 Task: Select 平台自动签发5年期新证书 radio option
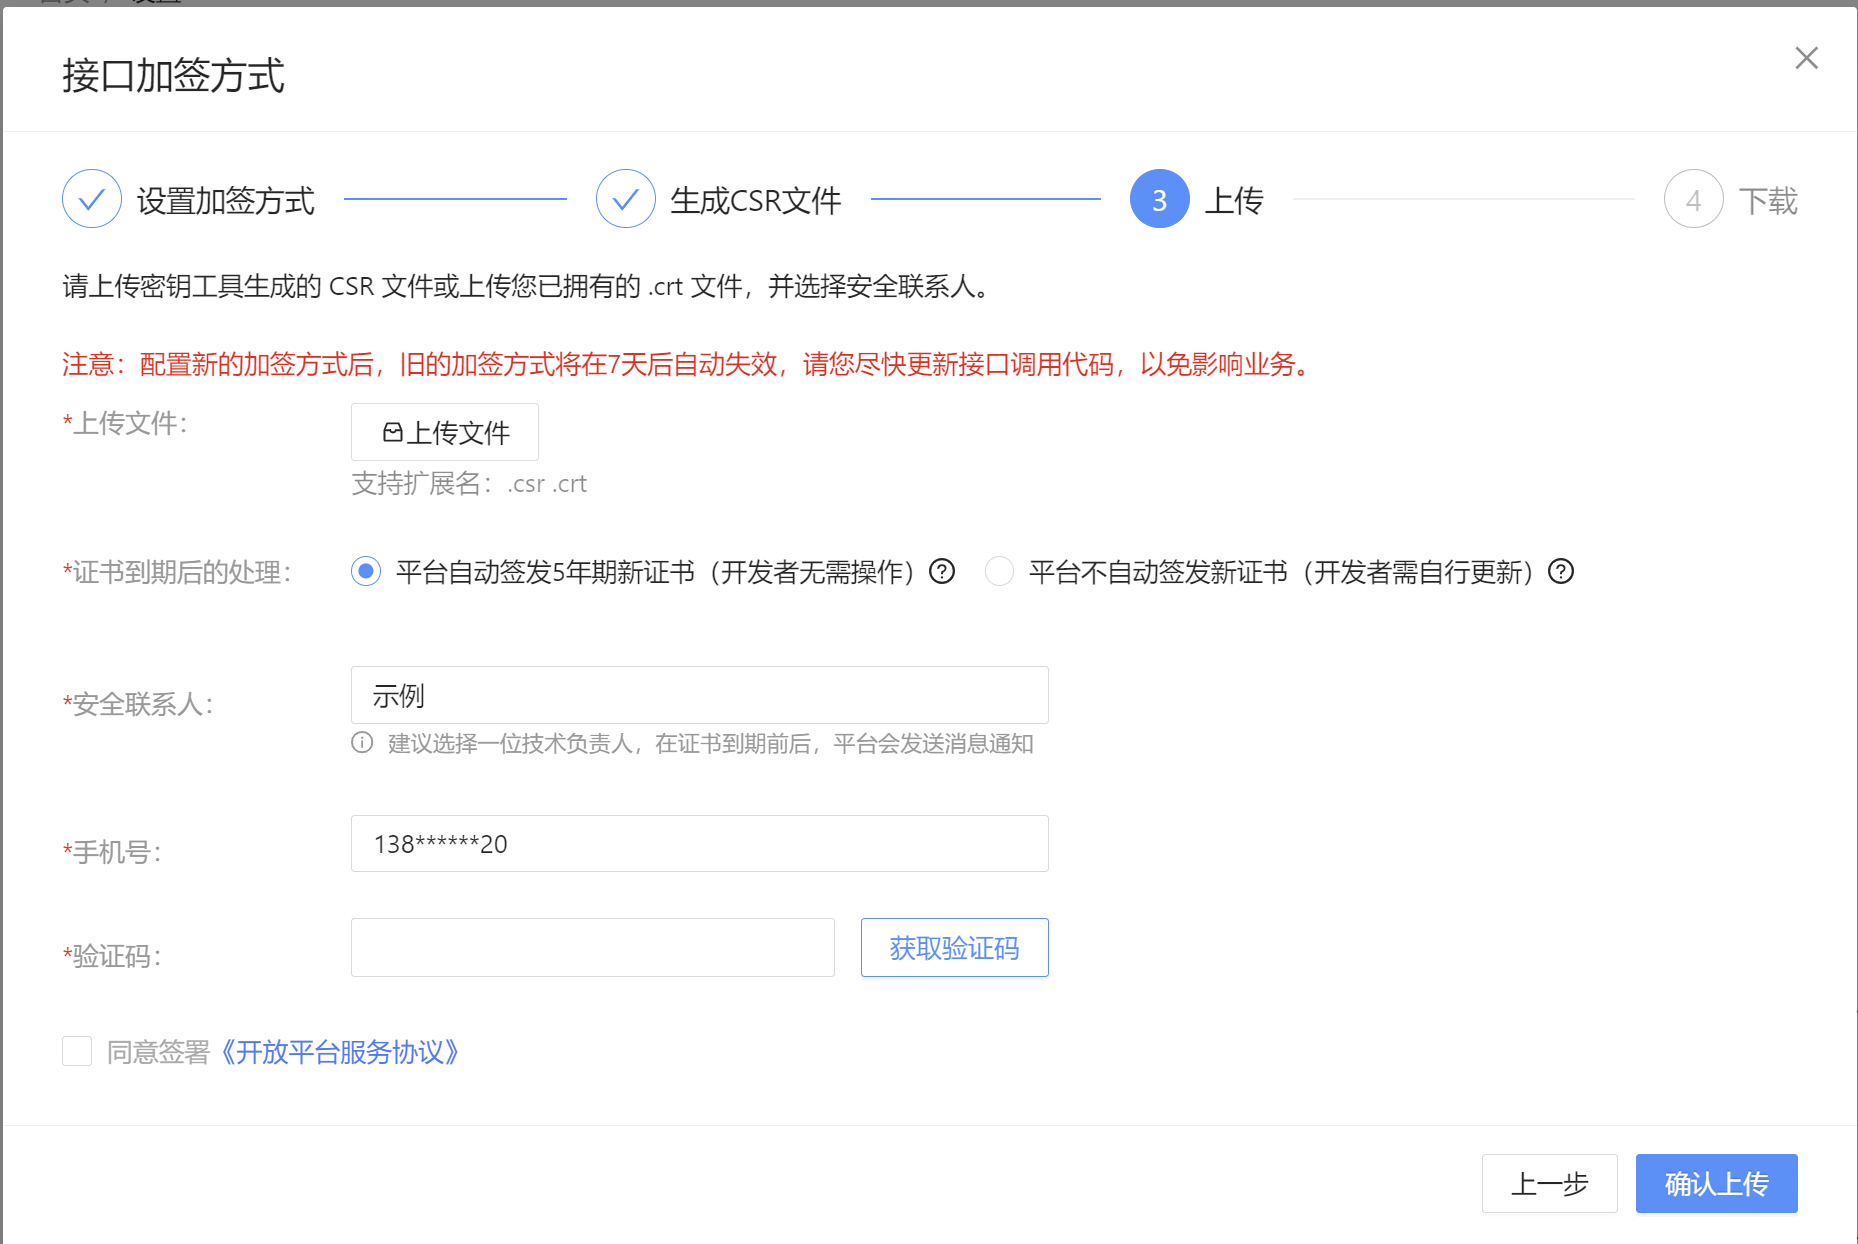366,571
